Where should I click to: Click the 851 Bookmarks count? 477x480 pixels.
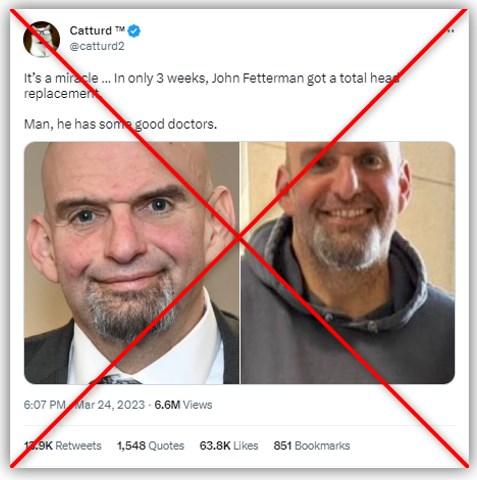click(312, 446)
